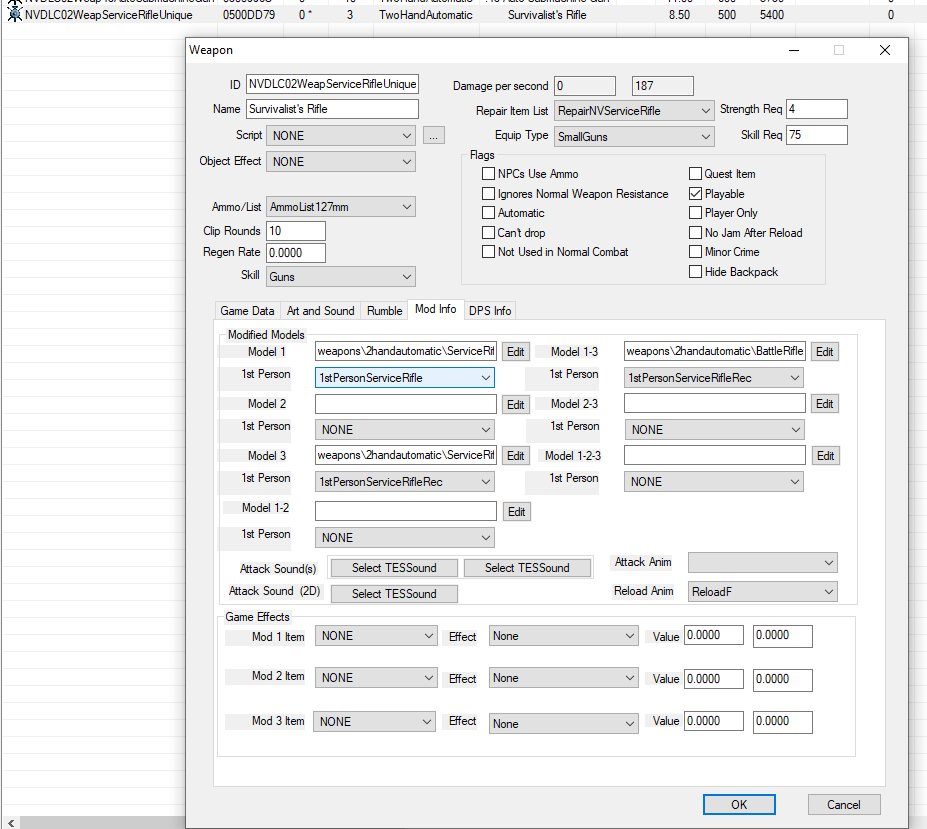Click Edit button for Model 1-3

(825, 352)
